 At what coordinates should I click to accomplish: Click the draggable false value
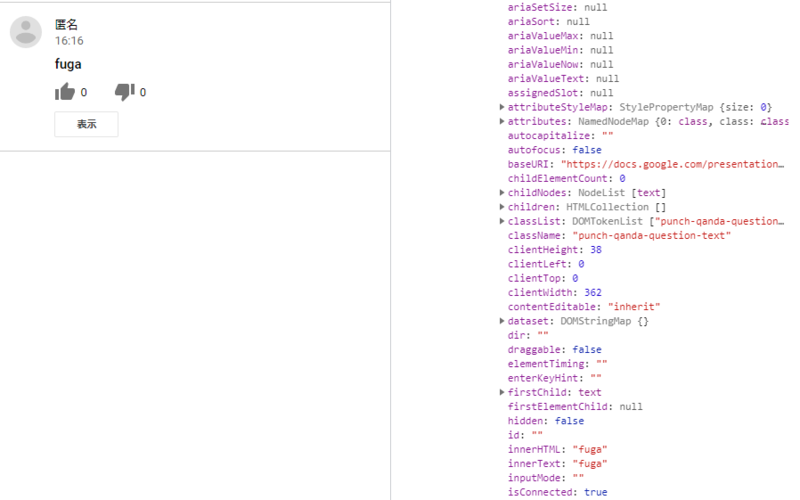[587, 350]
